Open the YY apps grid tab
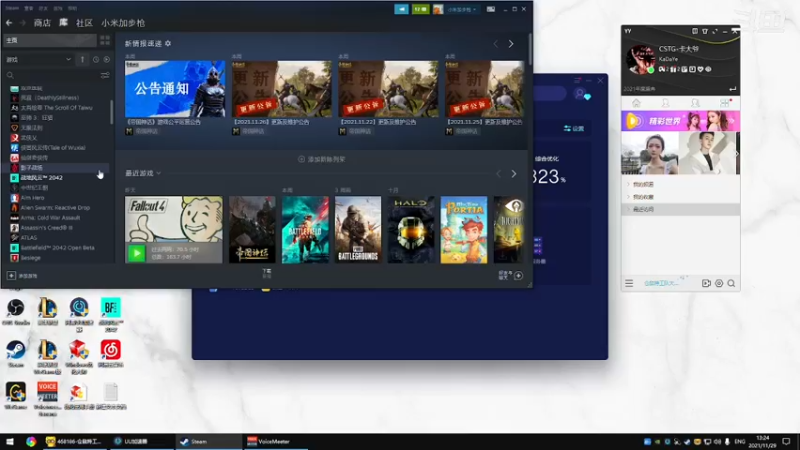The image size is (800, 450). [725, 103]
